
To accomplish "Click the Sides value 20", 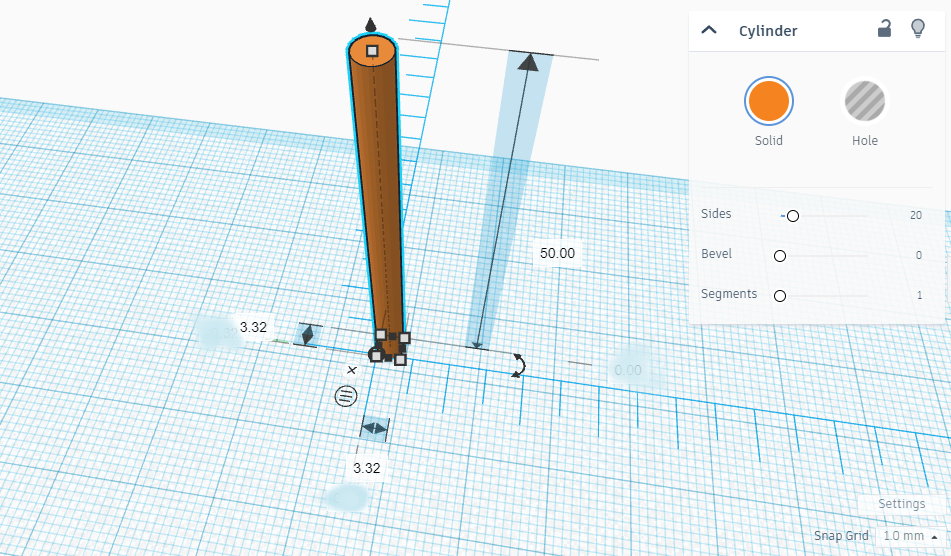I will [916, 215].
